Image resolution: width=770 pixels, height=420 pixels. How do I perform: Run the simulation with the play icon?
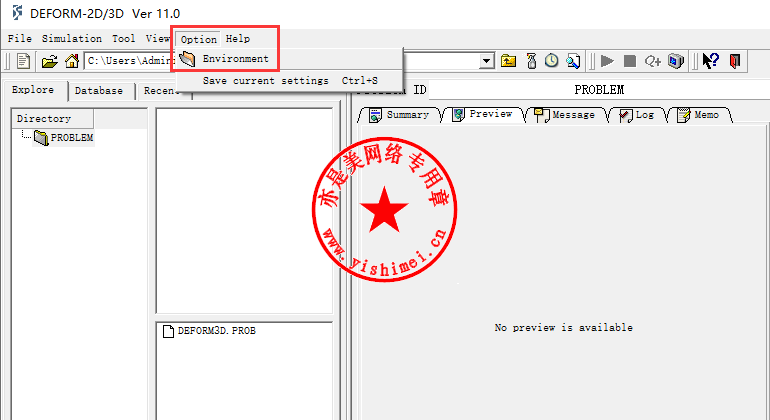607,61
